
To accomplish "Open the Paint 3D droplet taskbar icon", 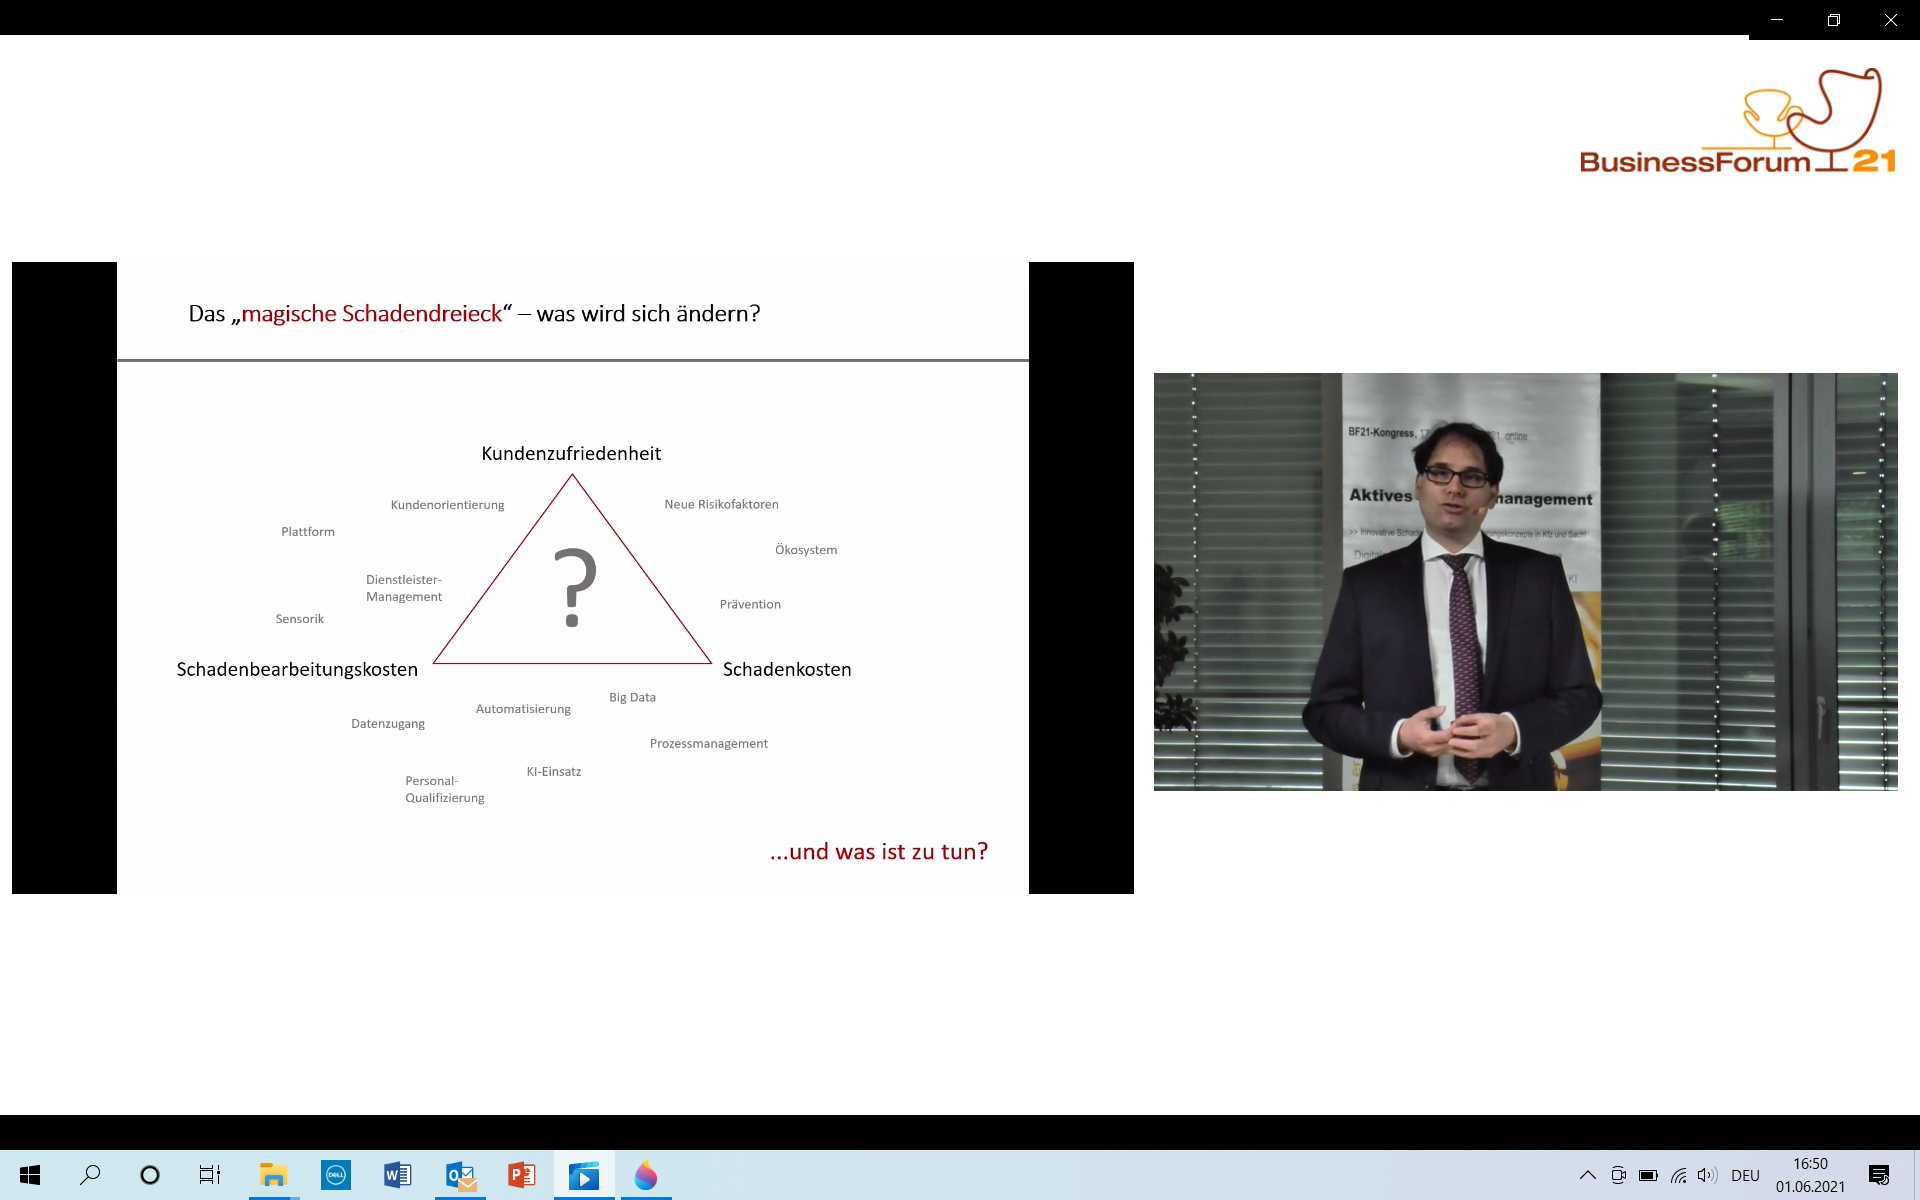I will coord(646,1175).
